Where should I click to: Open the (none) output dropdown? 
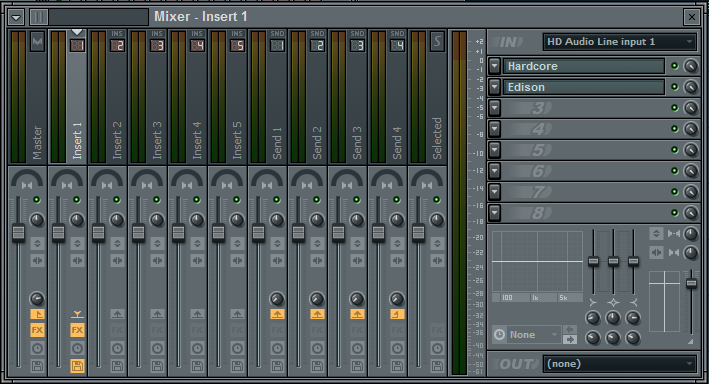pos(619,364)
